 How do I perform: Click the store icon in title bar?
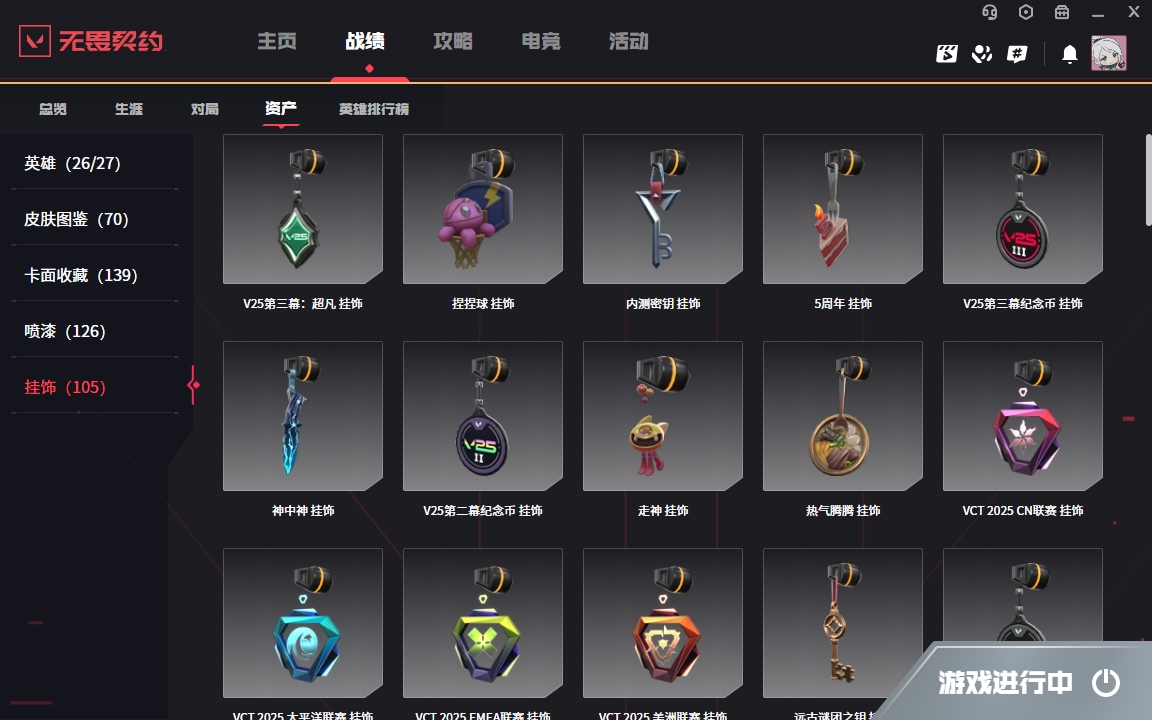pyautogui.click(x=1062, y=12)
